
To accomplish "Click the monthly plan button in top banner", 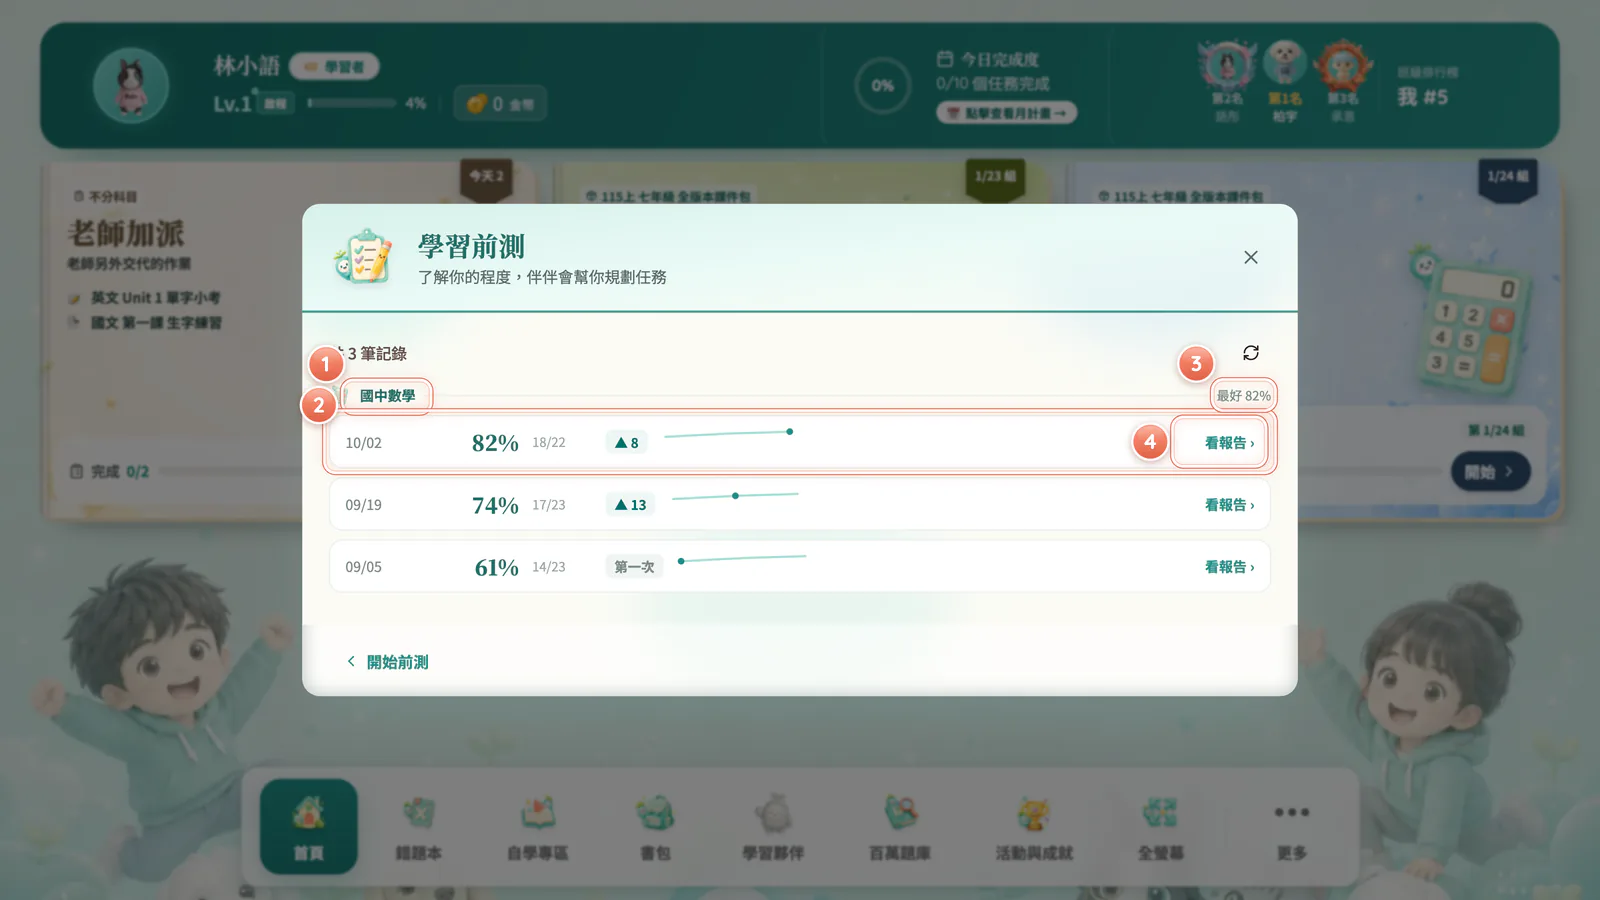I will (x=1006, y=113).
